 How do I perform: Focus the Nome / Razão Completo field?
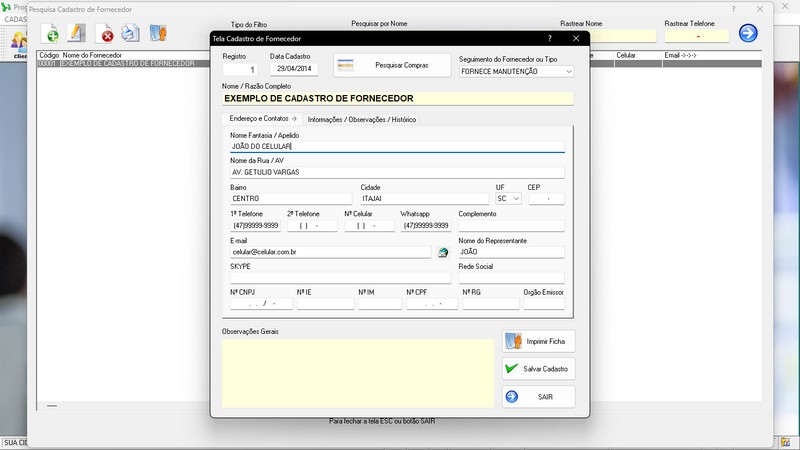pyautogui.click(x=398, y=98)
